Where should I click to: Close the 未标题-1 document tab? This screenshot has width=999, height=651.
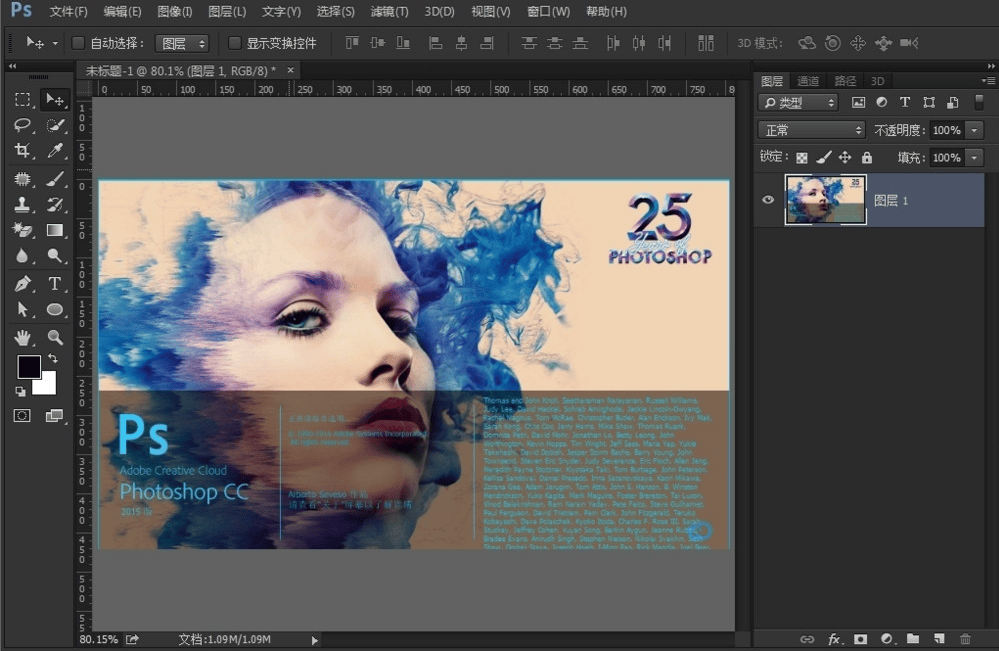coord(291,70)
